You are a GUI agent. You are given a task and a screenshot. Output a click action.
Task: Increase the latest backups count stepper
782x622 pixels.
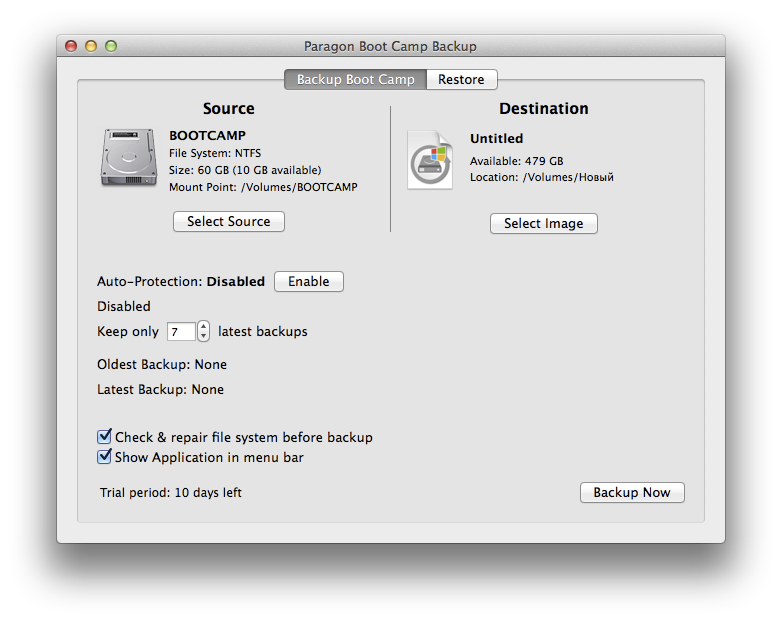tap(204, 326)
